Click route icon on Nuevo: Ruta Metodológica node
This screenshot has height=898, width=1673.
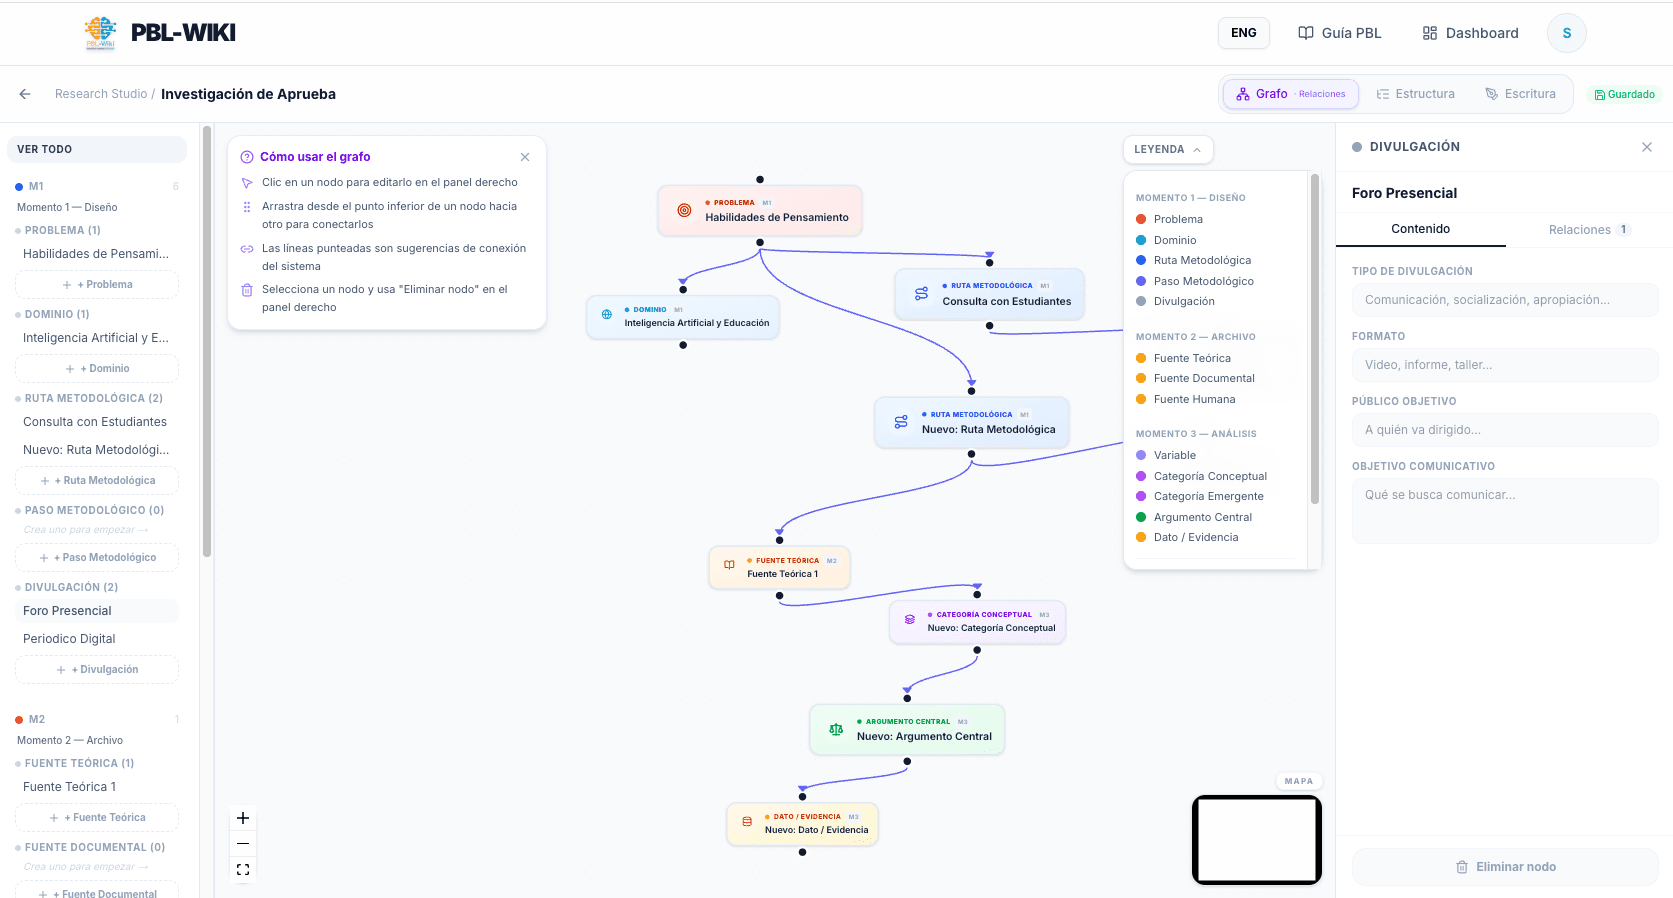(901, 422)
